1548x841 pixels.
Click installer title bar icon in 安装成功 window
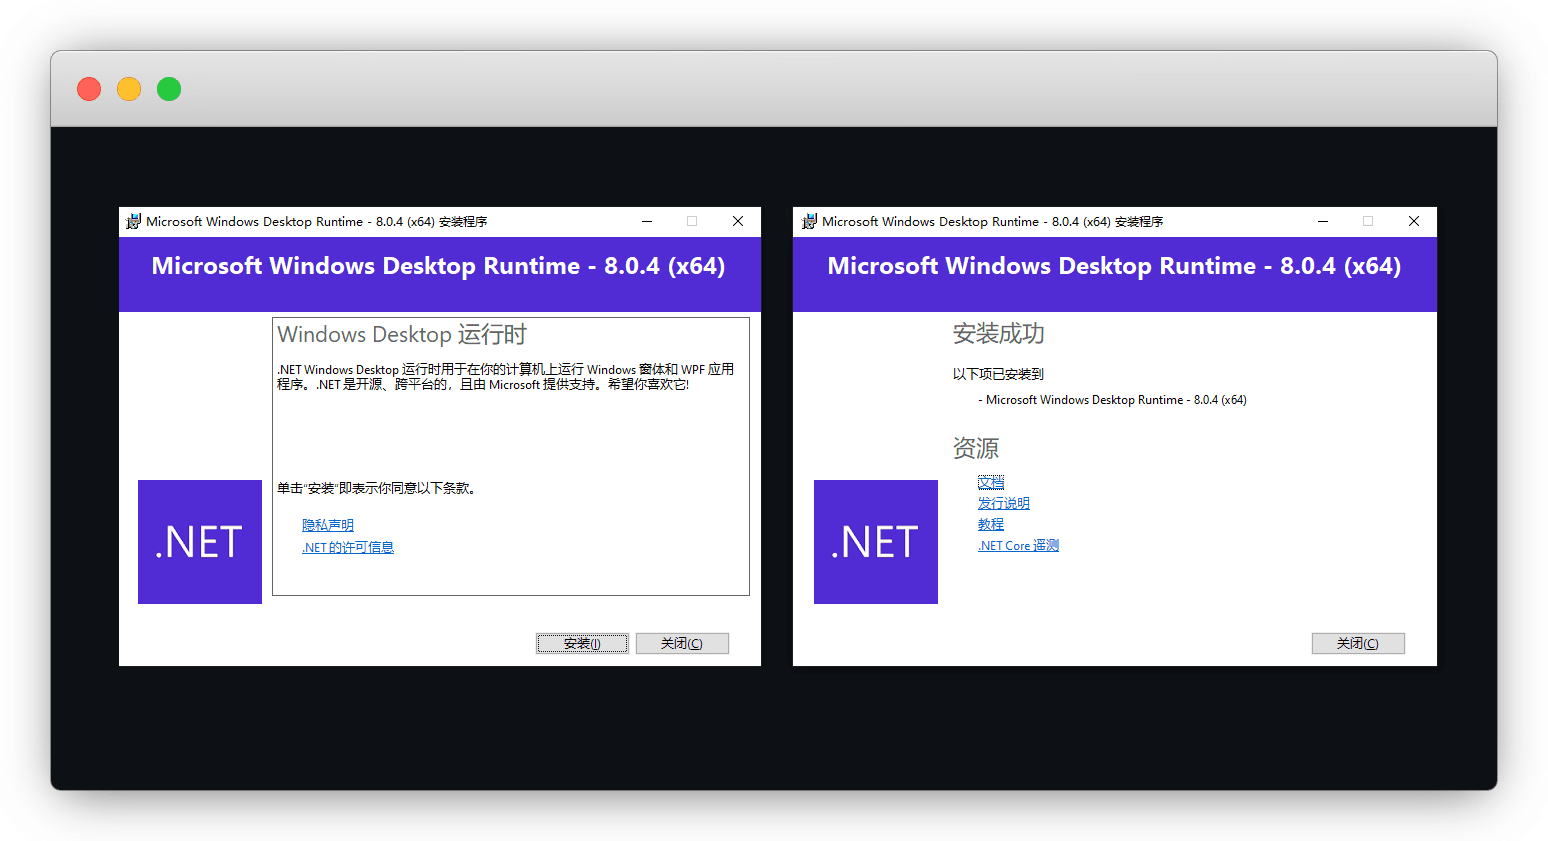pos(809,222)
